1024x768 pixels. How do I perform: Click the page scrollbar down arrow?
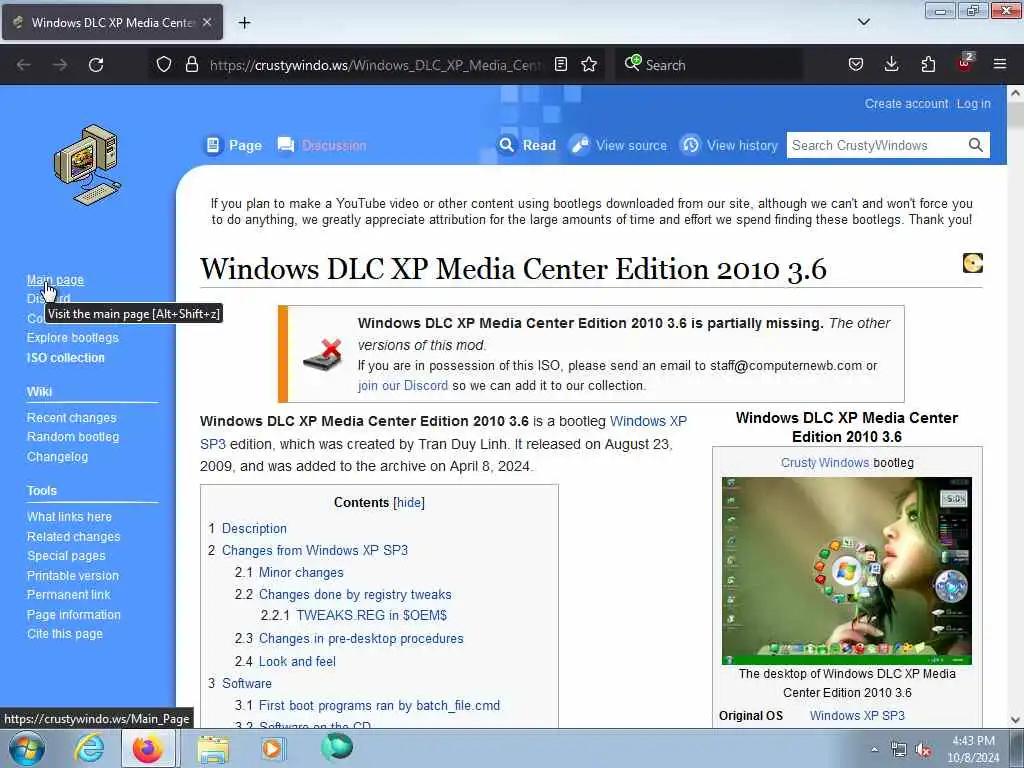1016,720
